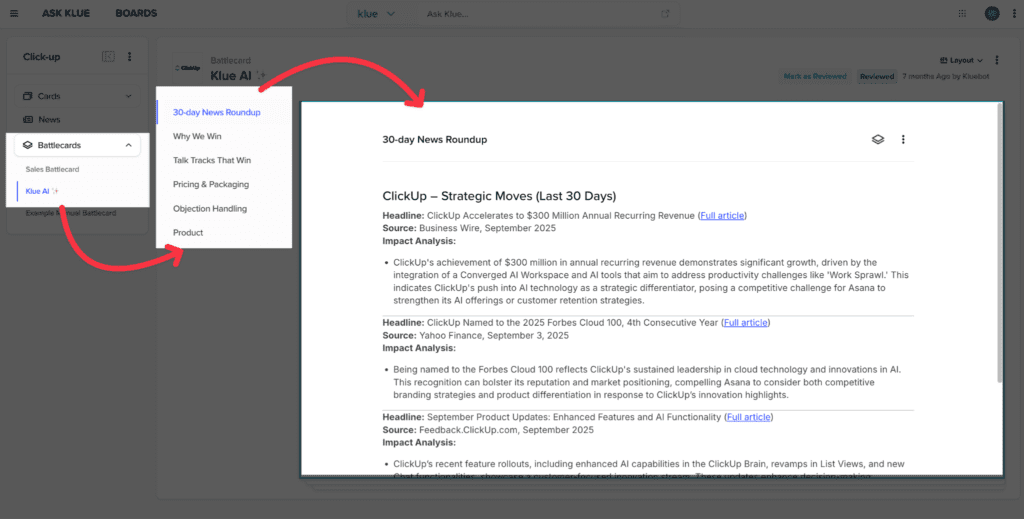Expand the Cards section chevron
The width and height of the screenshot is (1024, 519).
coord(128,96)
